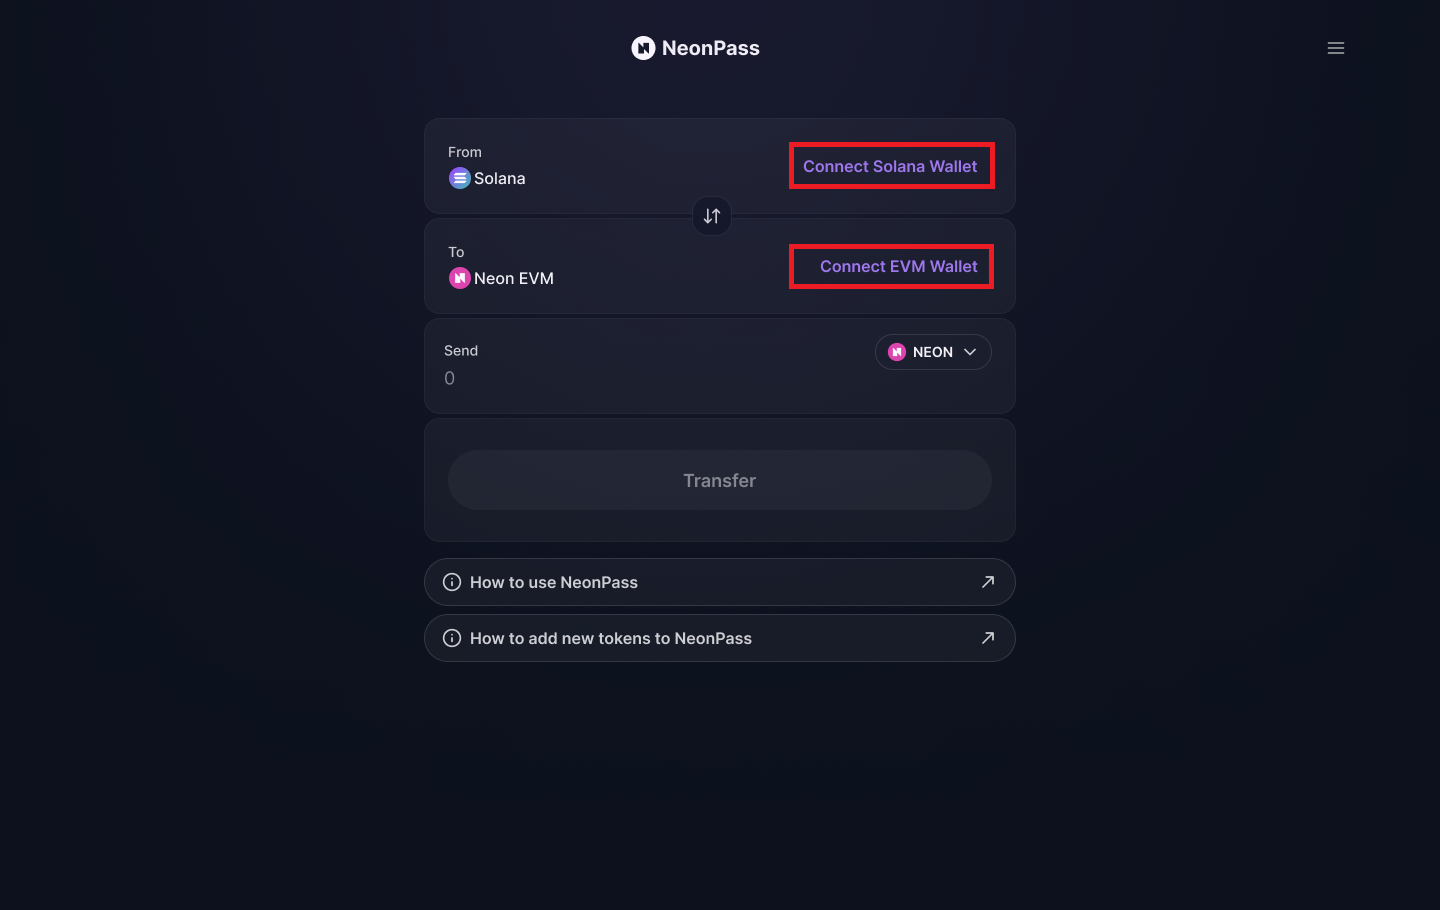1440x910 pixels.
Task: Click the NEON token logo icon
Action: click(897, 352)
